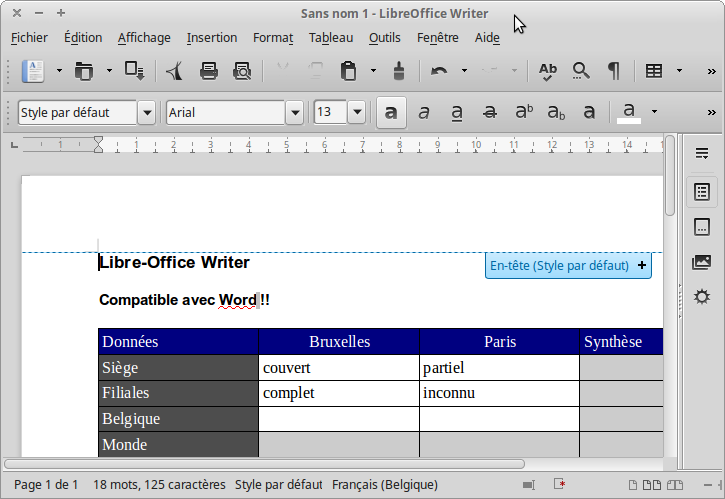Expand the paragraph style dropdown
Image resolution: width=725 pixels, height=499 pixels.
tap(147, 112)
